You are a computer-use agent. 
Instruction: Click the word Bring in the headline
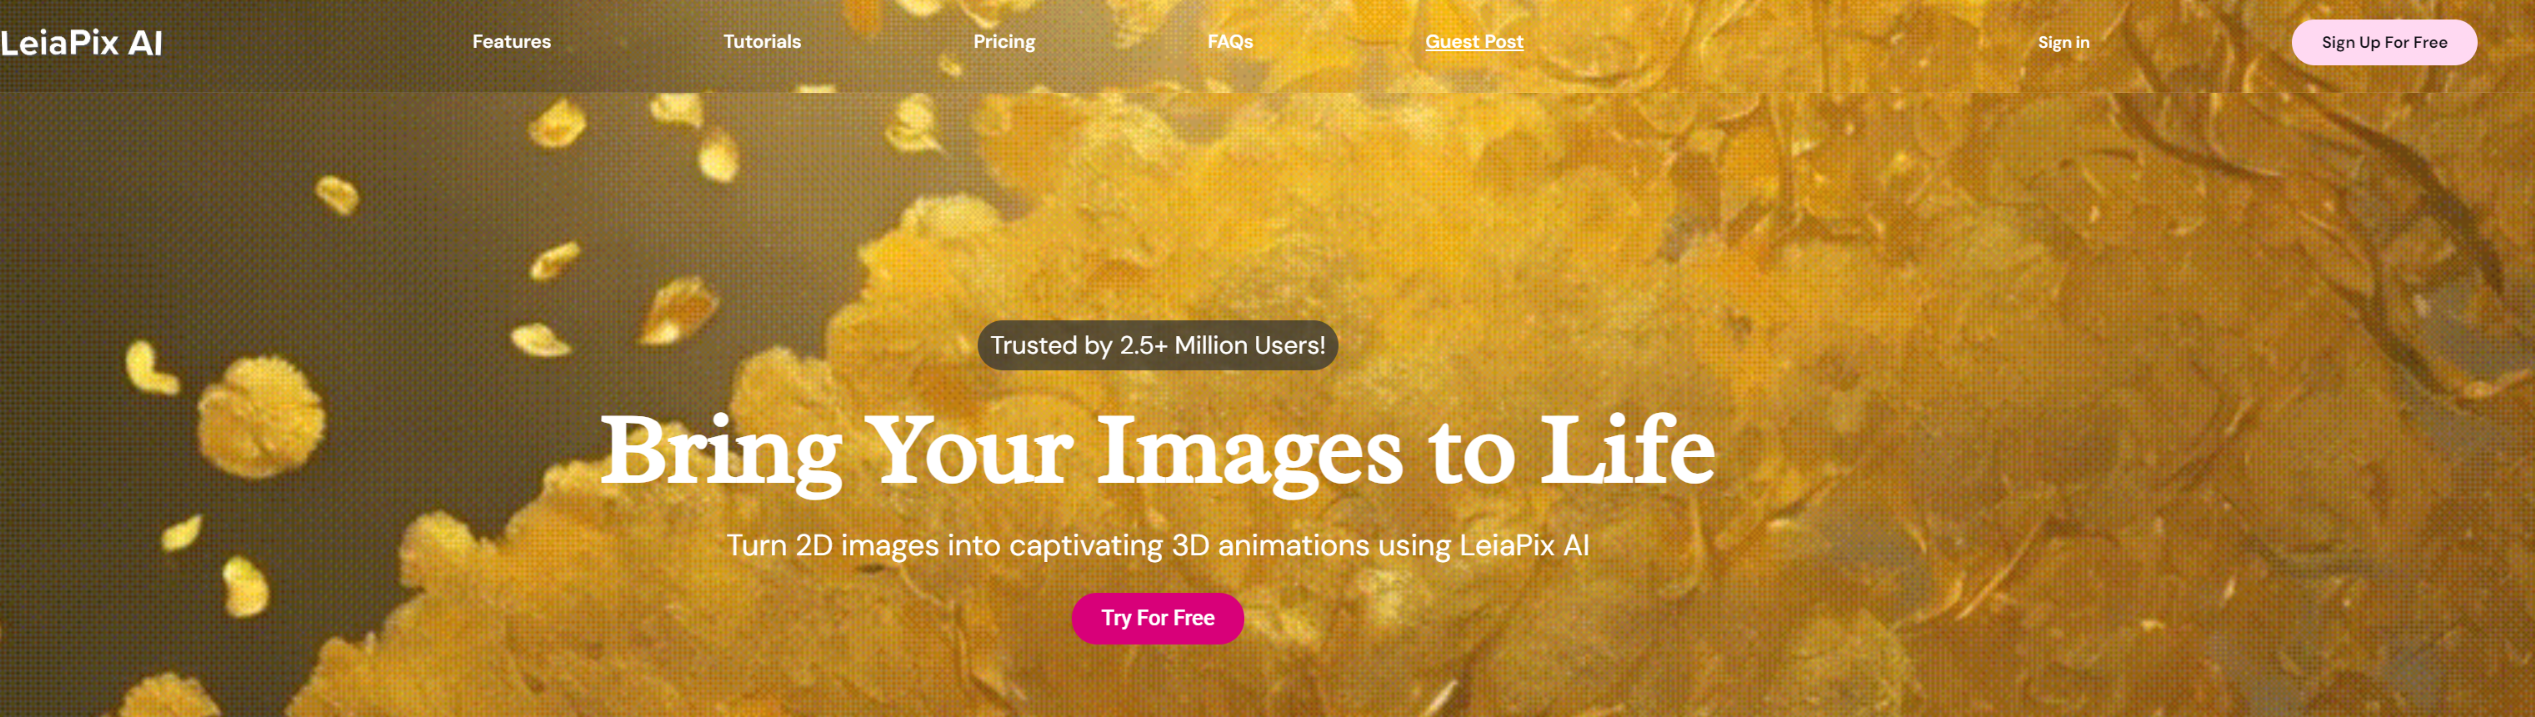tap(721, 452)
